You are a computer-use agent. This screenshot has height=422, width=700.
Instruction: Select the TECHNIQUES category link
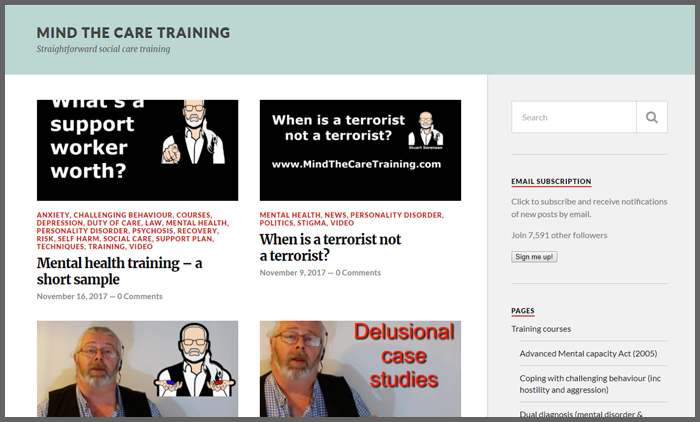click(x=60, y=247)
